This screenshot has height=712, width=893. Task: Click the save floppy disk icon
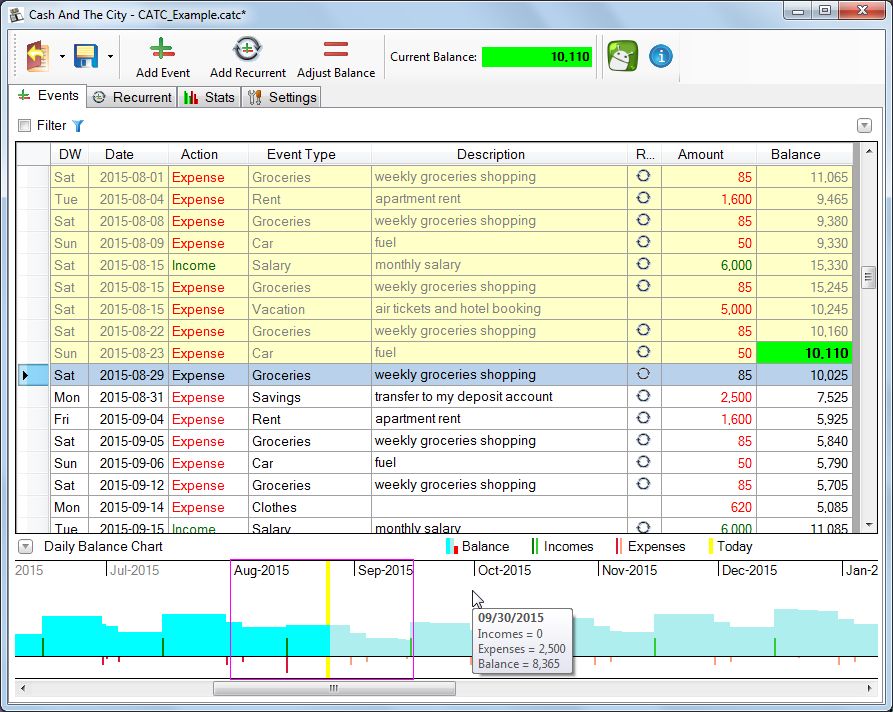(86, 56)
